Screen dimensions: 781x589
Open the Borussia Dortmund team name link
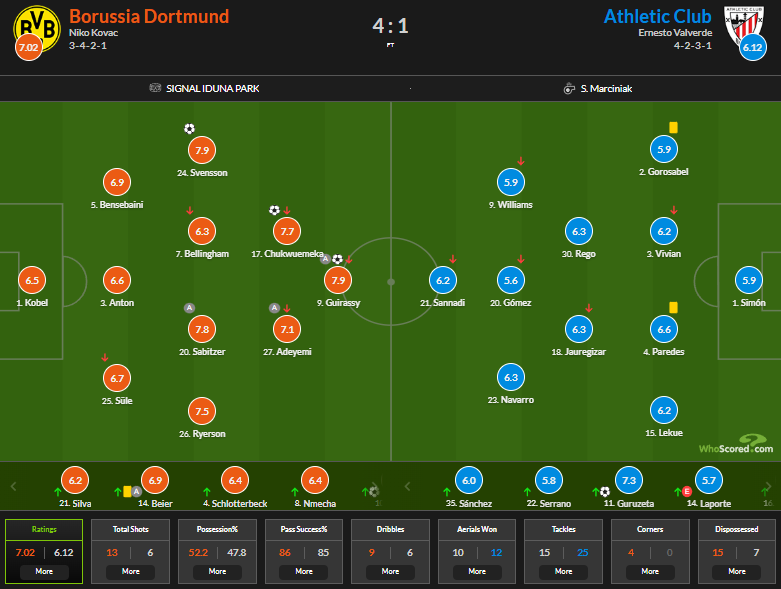coord(149,16)
